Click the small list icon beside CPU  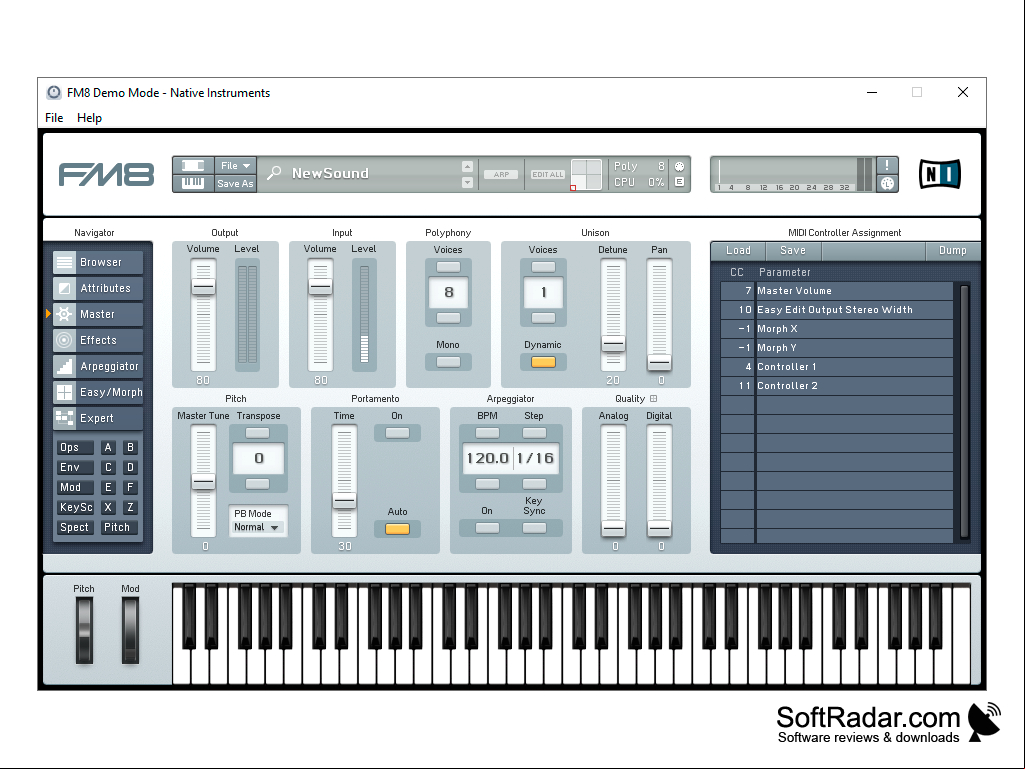680,182
